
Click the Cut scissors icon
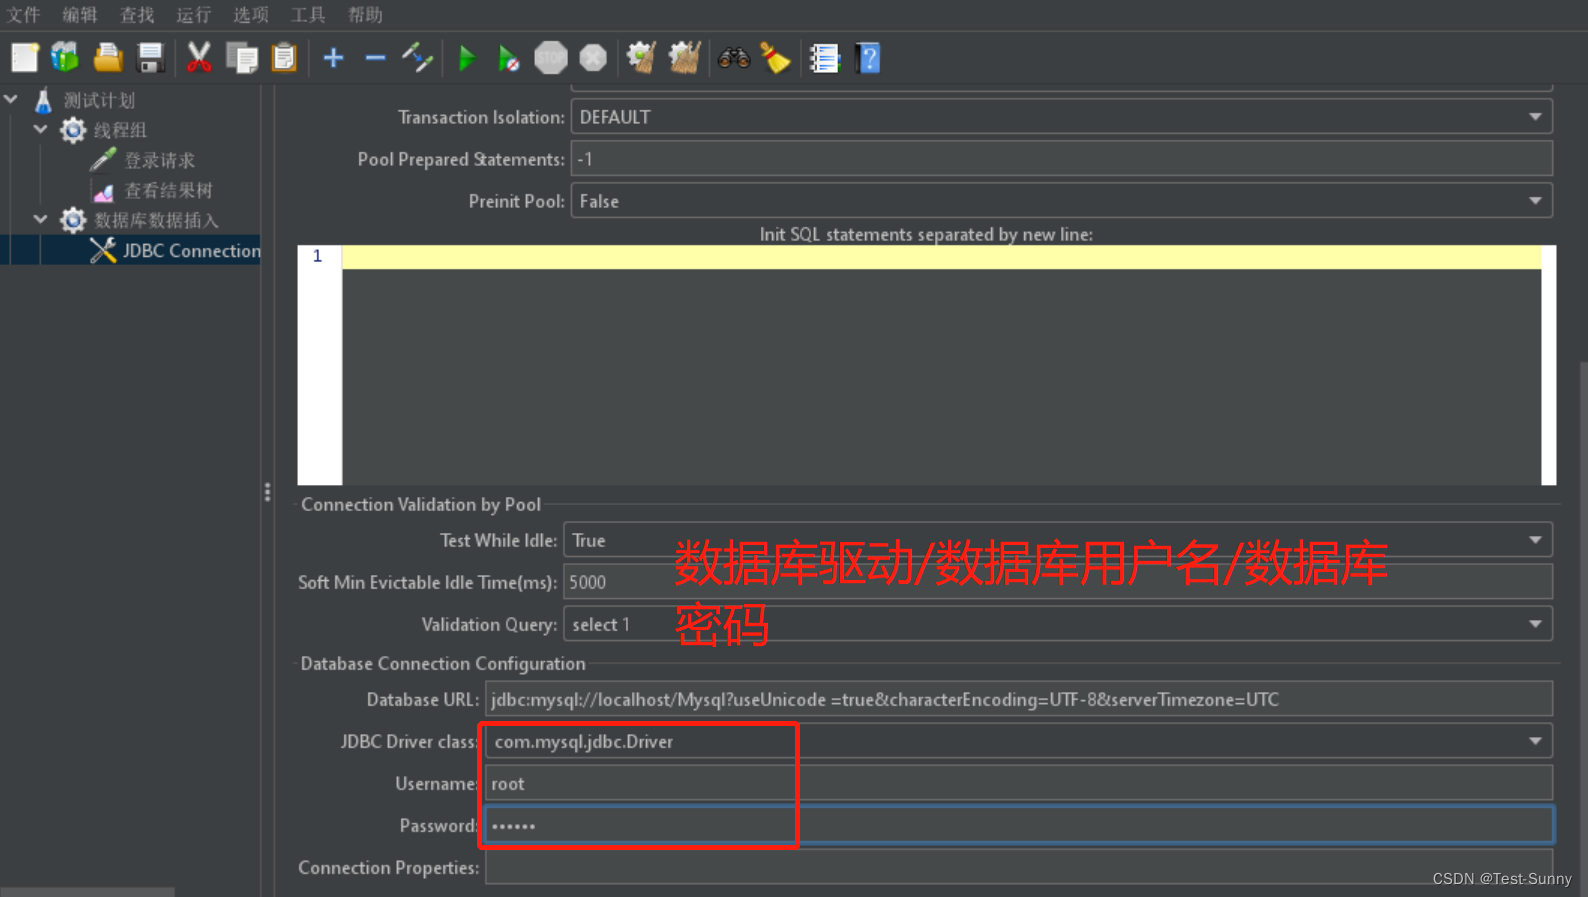(199, 58)
